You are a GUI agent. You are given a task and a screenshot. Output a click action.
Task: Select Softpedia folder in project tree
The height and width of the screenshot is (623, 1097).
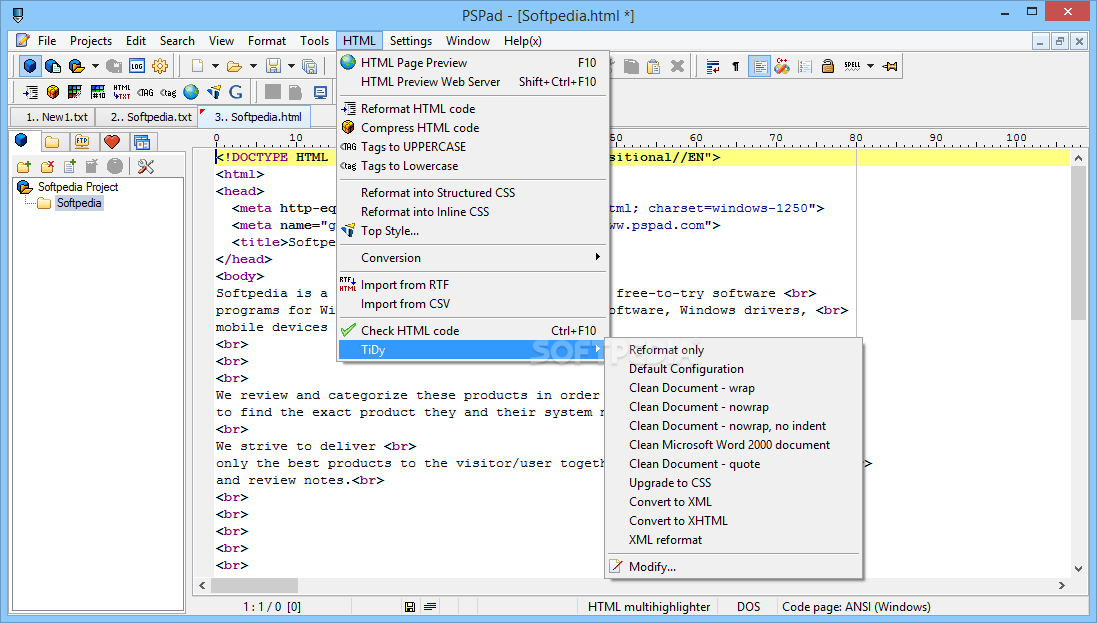pos(79,203)
